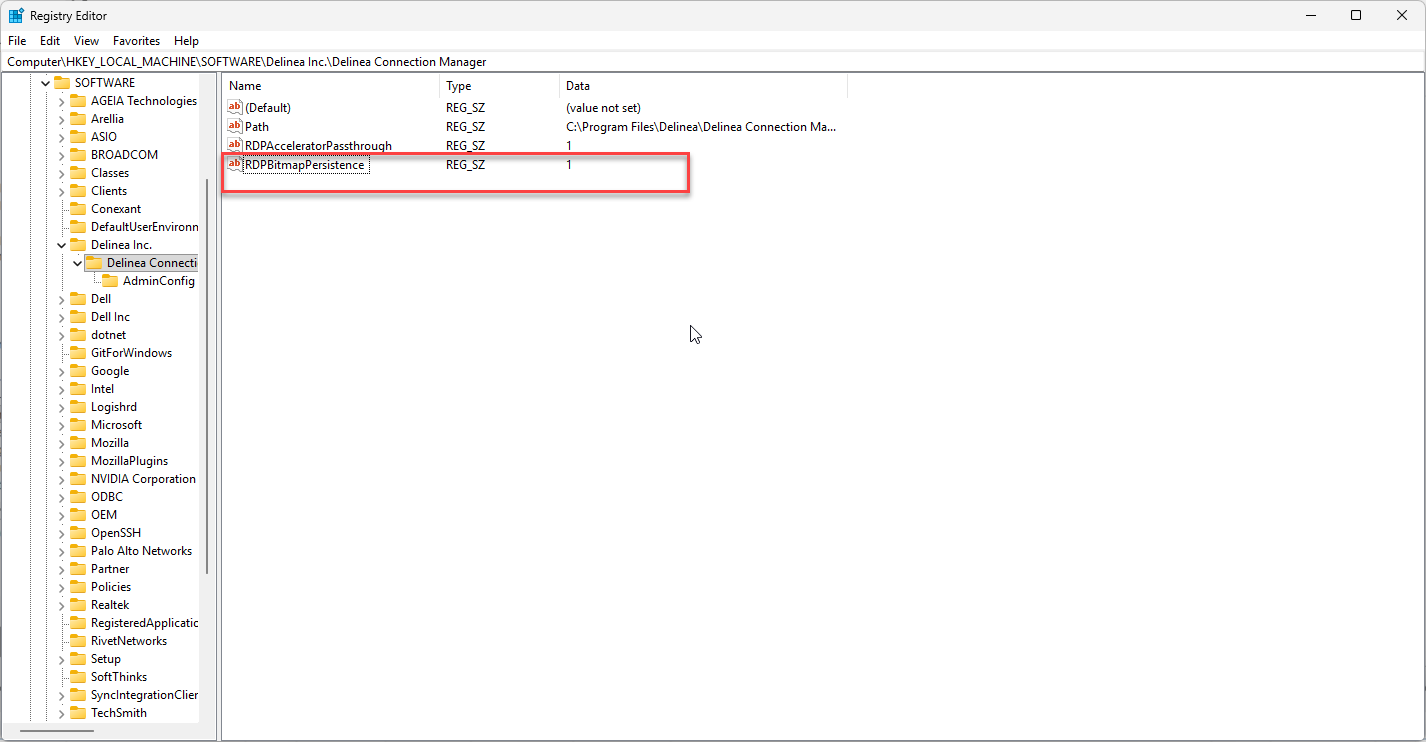Collapse the SOFTWARE key chevron
Image resolution: width=1426 pixels, height=742 pixels.
46,83
